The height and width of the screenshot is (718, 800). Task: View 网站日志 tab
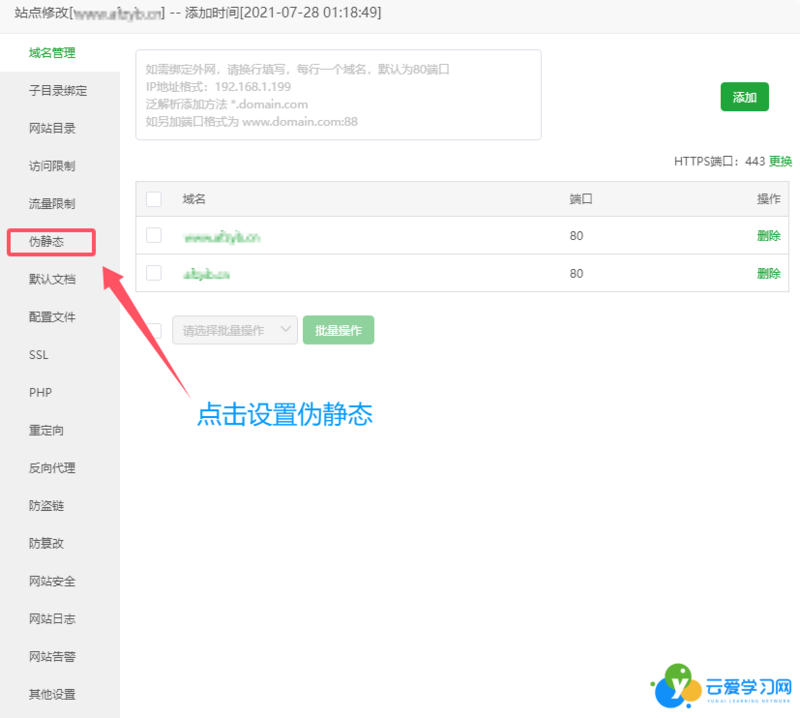point(52,619)
